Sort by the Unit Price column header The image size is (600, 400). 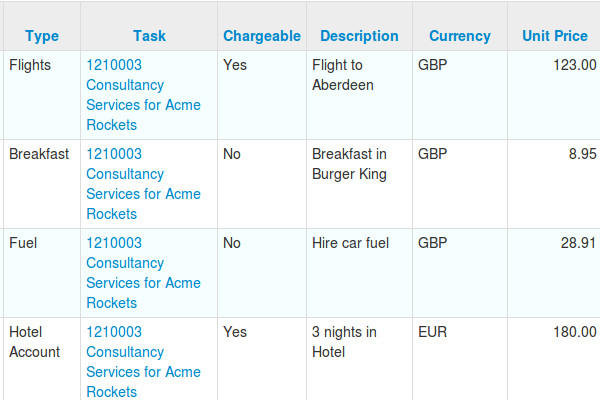pos(555,36)
